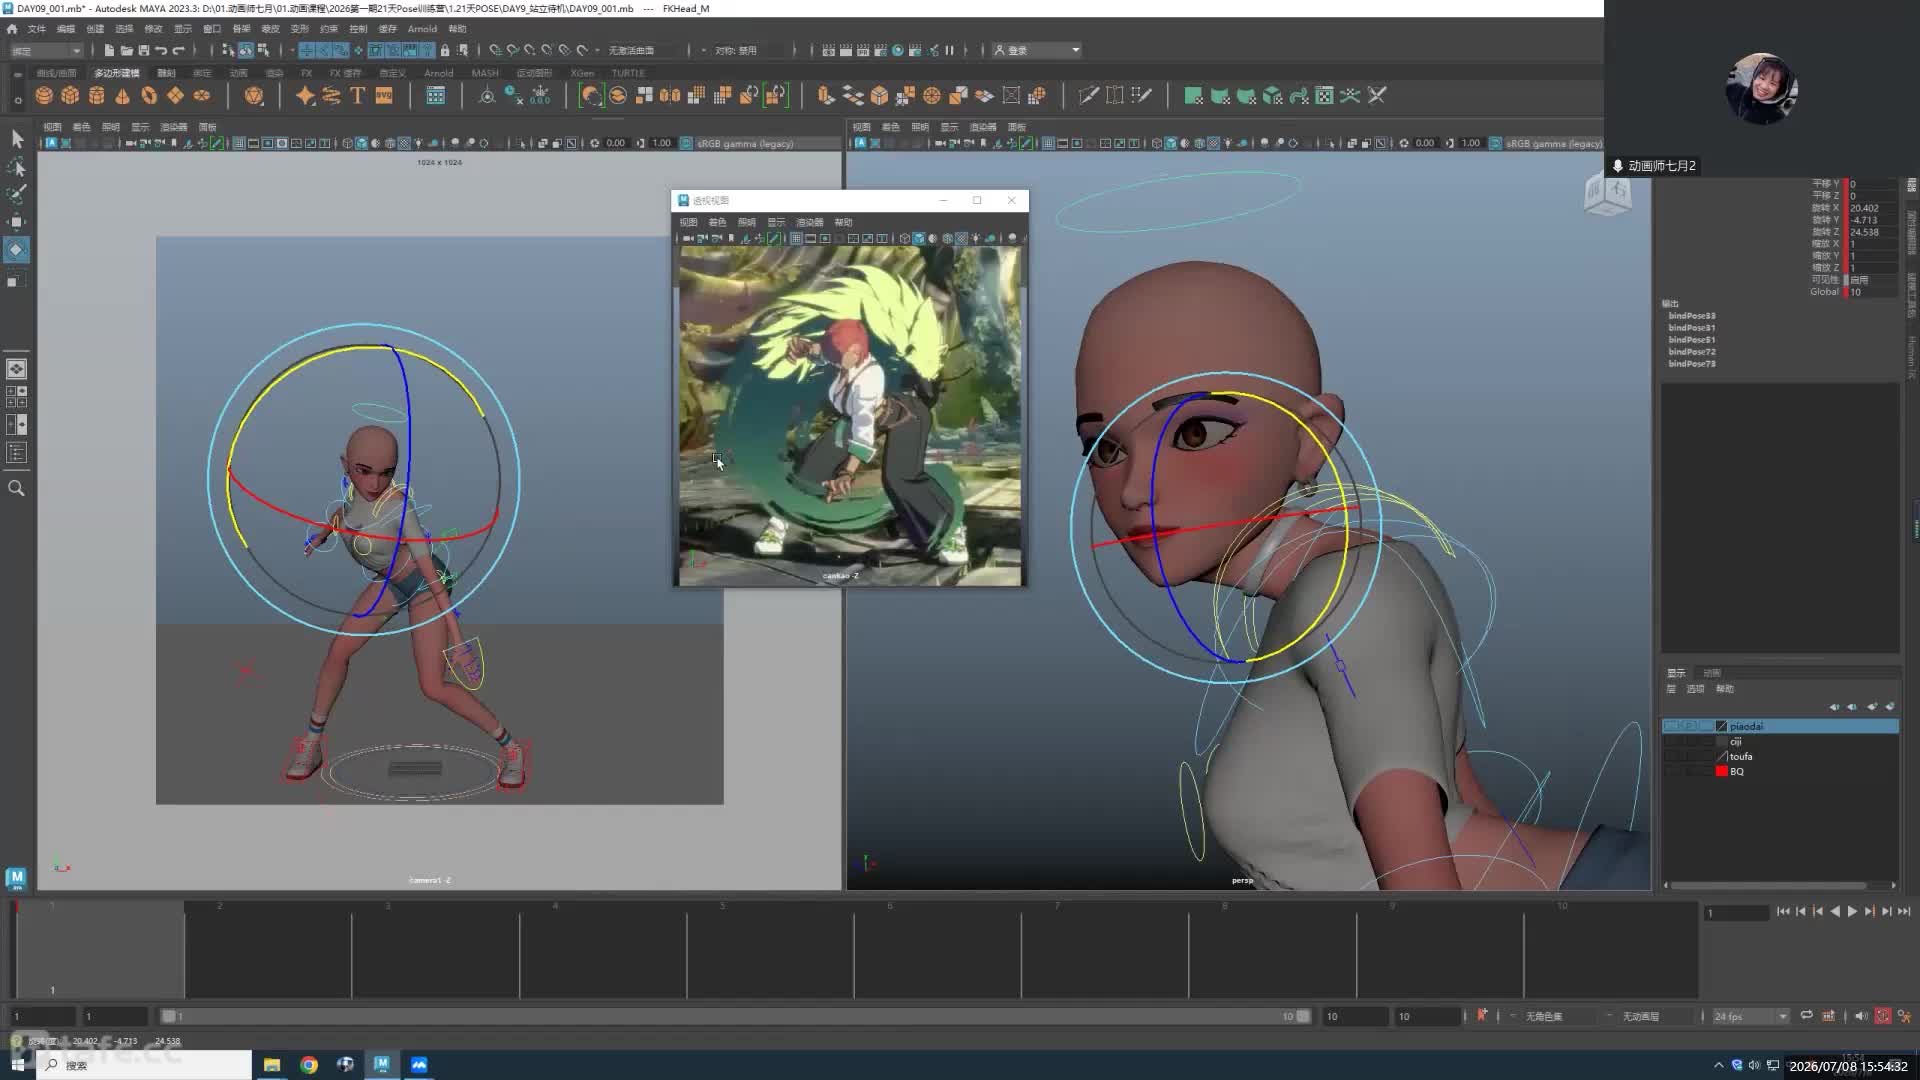Create a polygon cylinder from the shelf
Screen dimensions: 1920x1080
(97, 95)
